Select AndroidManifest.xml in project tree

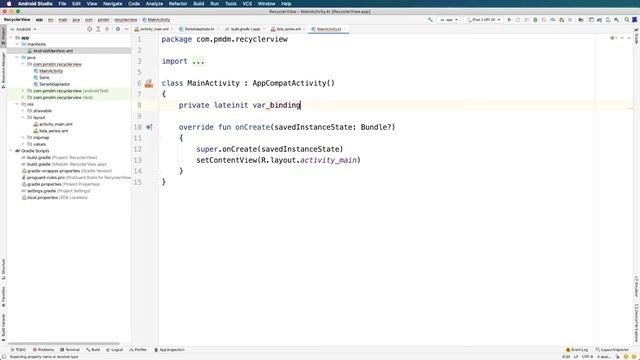[x=53, y=51]
